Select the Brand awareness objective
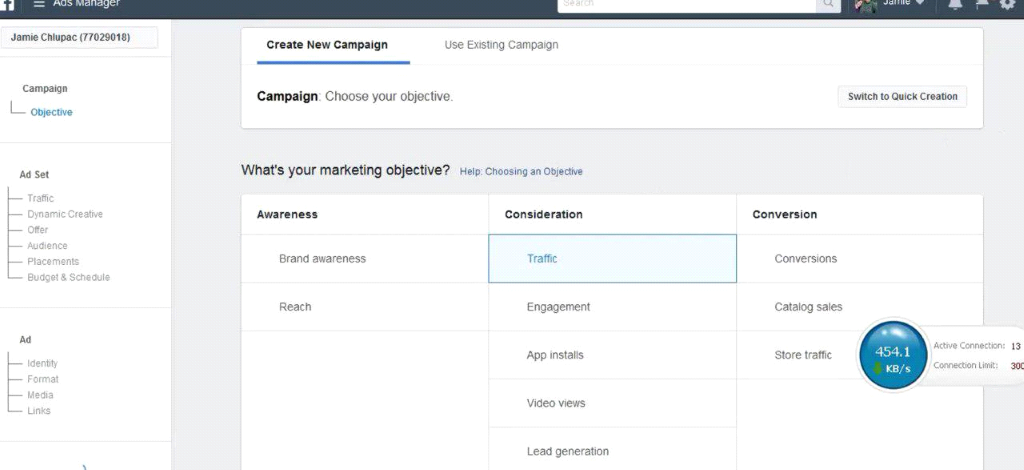Image resolution: width=1024 pixels, height=470 pixels. [x=322, y=259]
